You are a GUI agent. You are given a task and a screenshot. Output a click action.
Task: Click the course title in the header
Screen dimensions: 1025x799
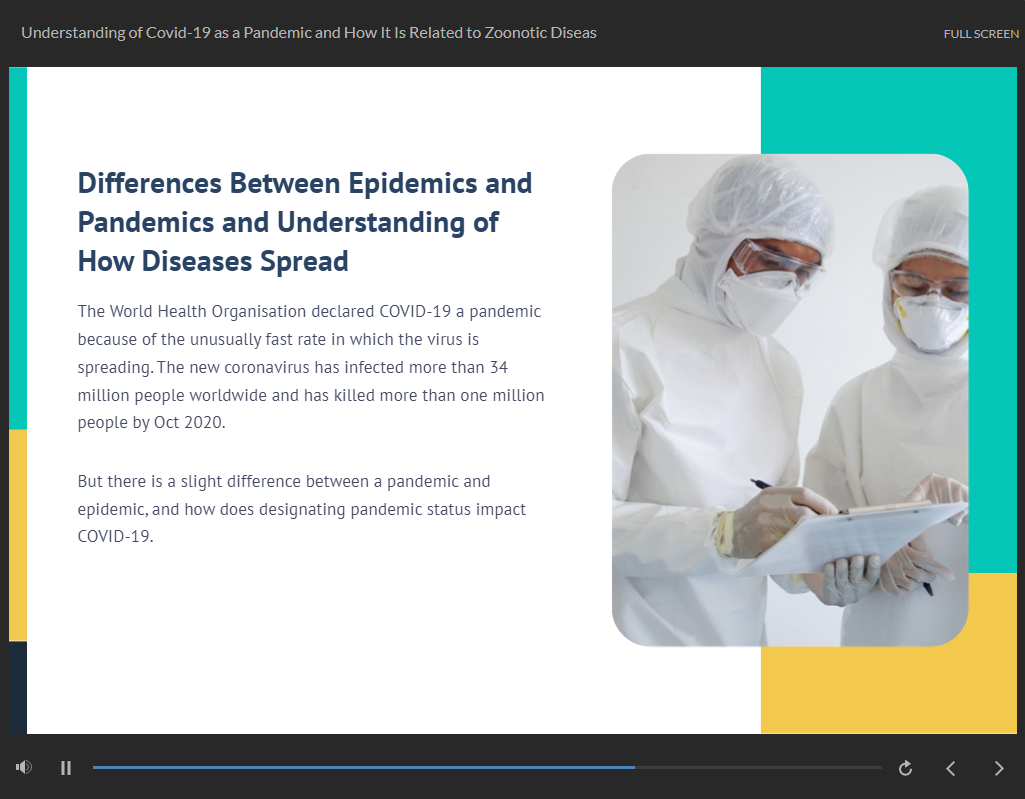click(x=309, y=33)
